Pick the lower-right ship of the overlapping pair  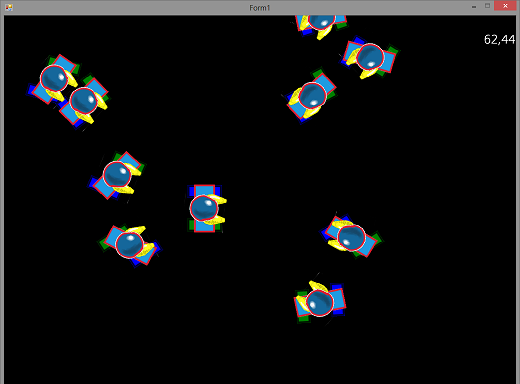(83, 101)
